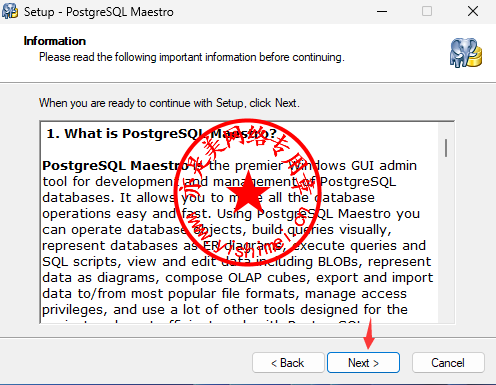Click the PostgreSQL elephant logo in header

point(466,53)
